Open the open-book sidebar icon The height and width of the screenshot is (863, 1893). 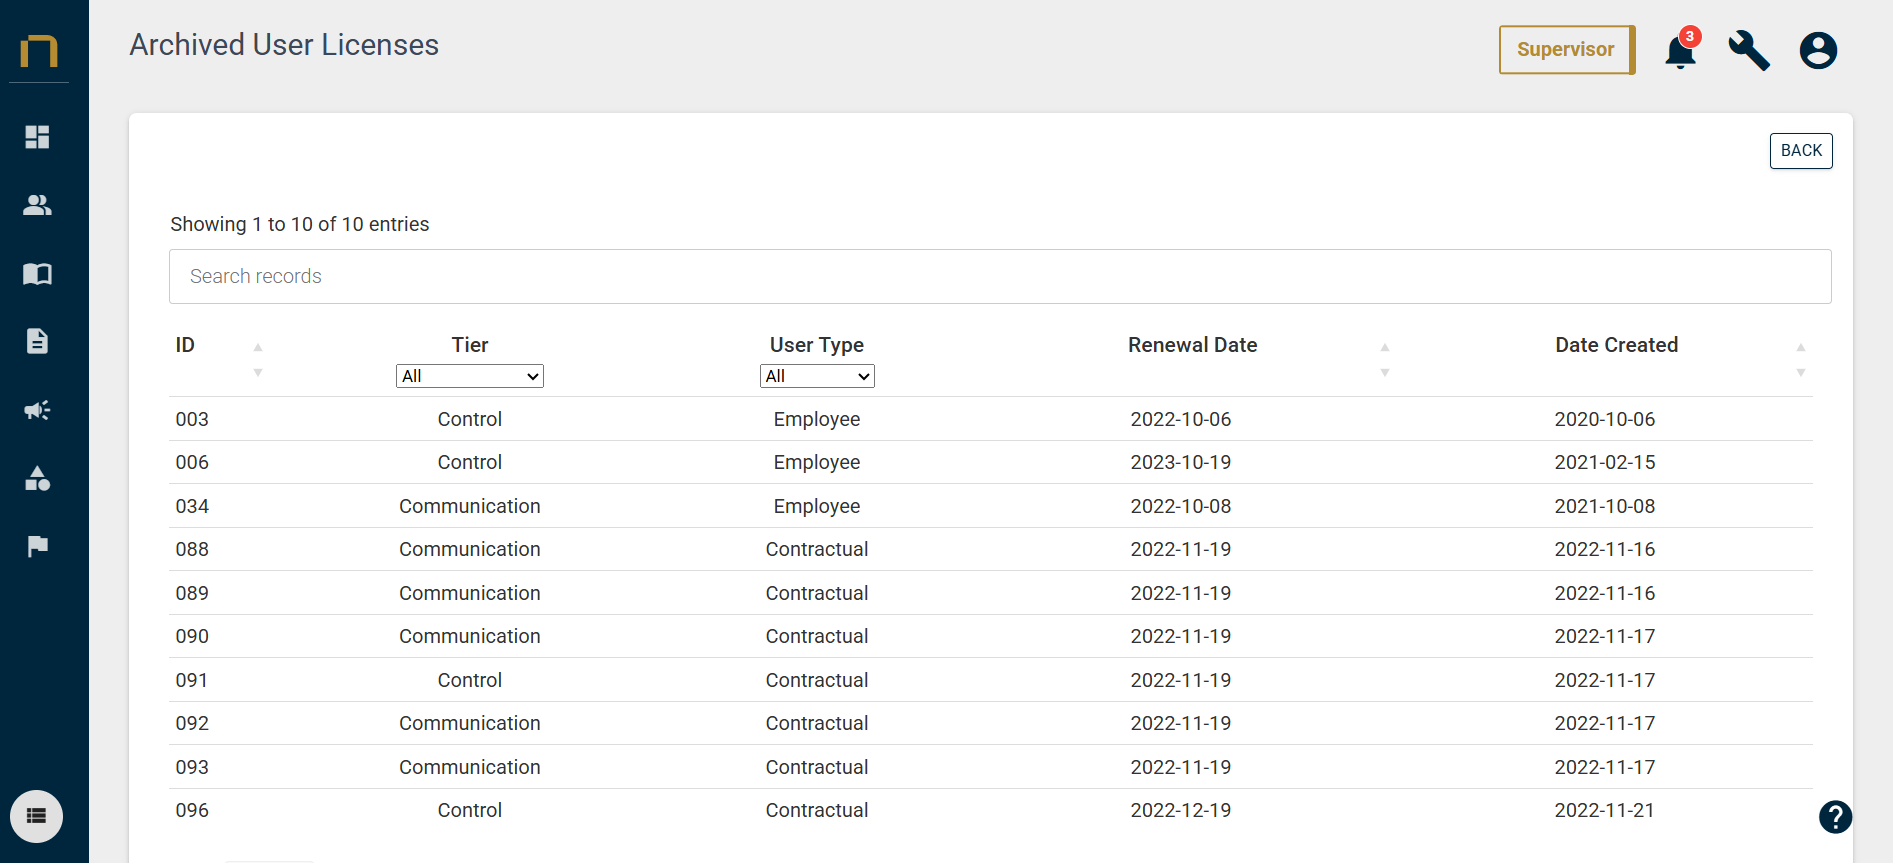[x=37, y=274]
